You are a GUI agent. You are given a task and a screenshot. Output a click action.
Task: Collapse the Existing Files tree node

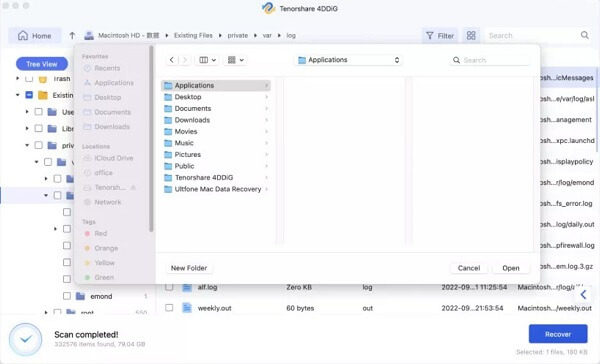pos(18,95)
